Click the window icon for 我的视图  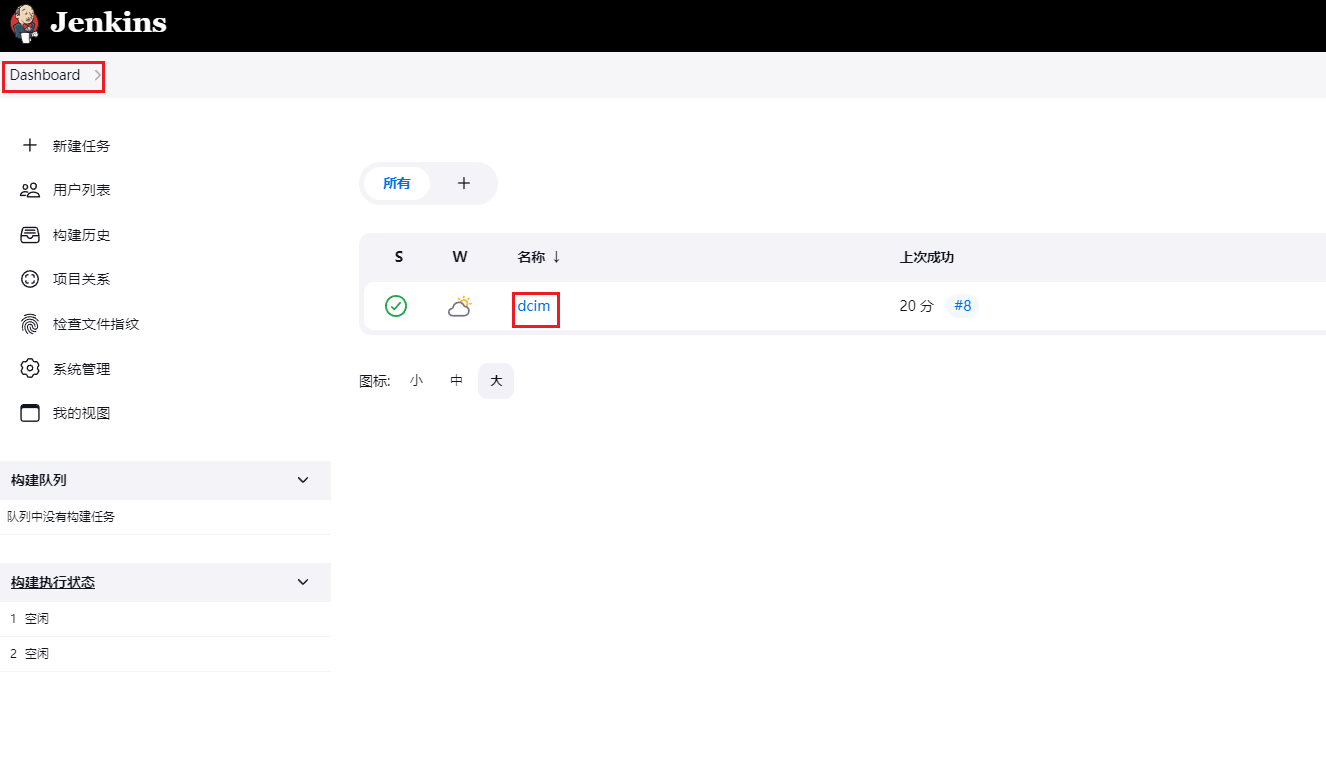[30, 413]
